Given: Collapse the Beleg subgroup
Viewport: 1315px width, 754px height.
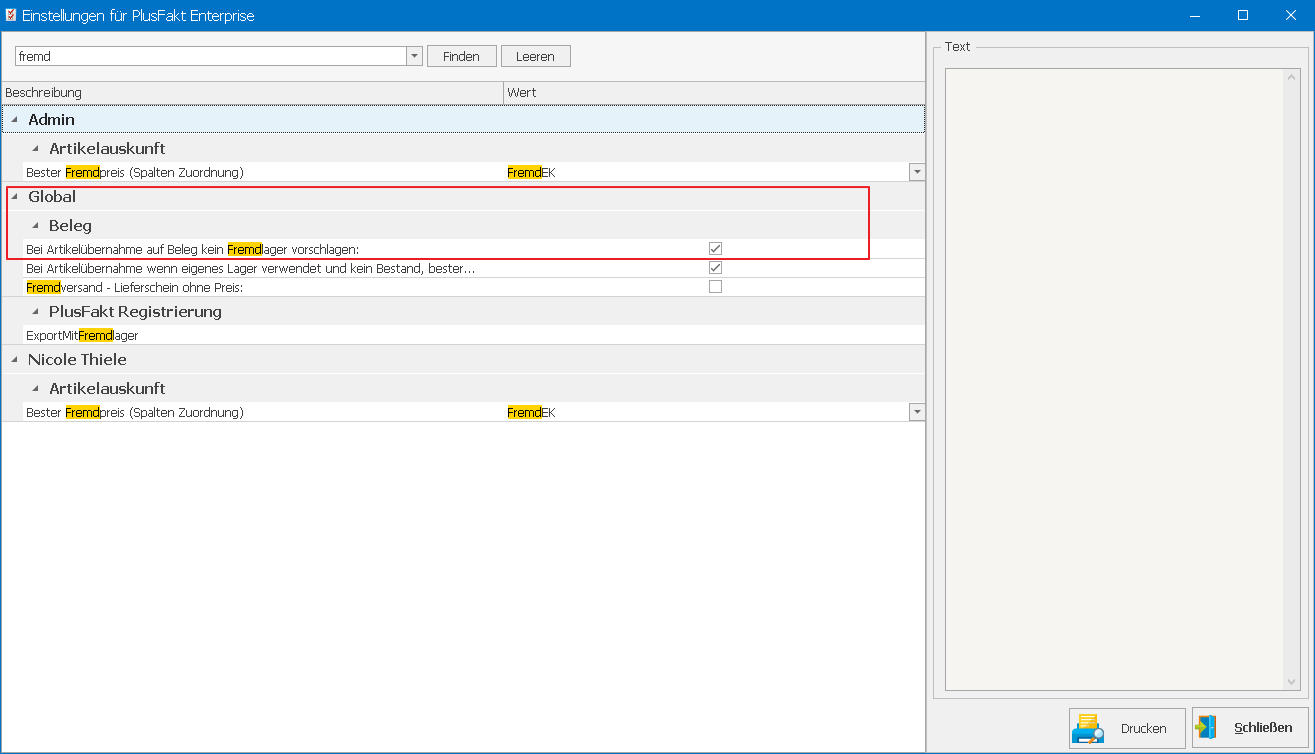Looking at the screenshot, I should 35,226.
